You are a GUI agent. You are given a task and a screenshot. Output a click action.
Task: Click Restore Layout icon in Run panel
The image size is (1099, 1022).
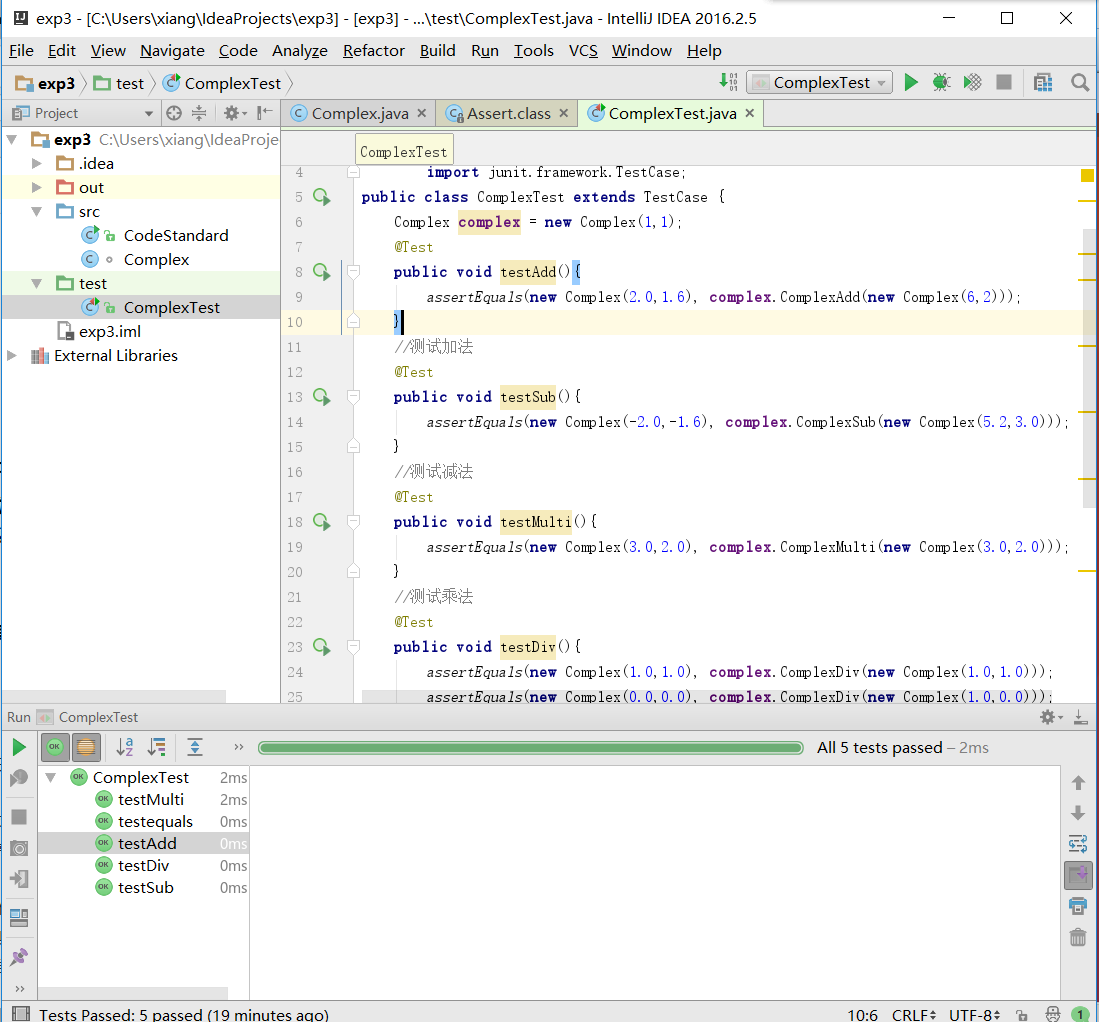(20, 918)
